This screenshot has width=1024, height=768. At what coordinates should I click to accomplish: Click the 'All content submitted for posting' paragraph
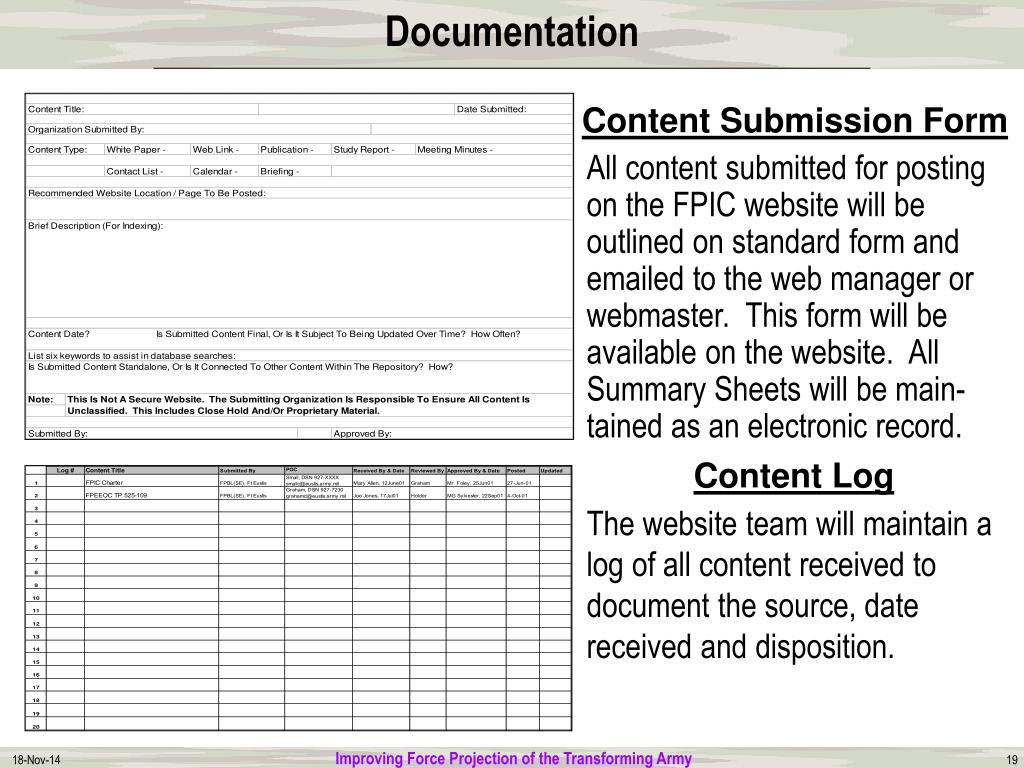tap(786, 297)
